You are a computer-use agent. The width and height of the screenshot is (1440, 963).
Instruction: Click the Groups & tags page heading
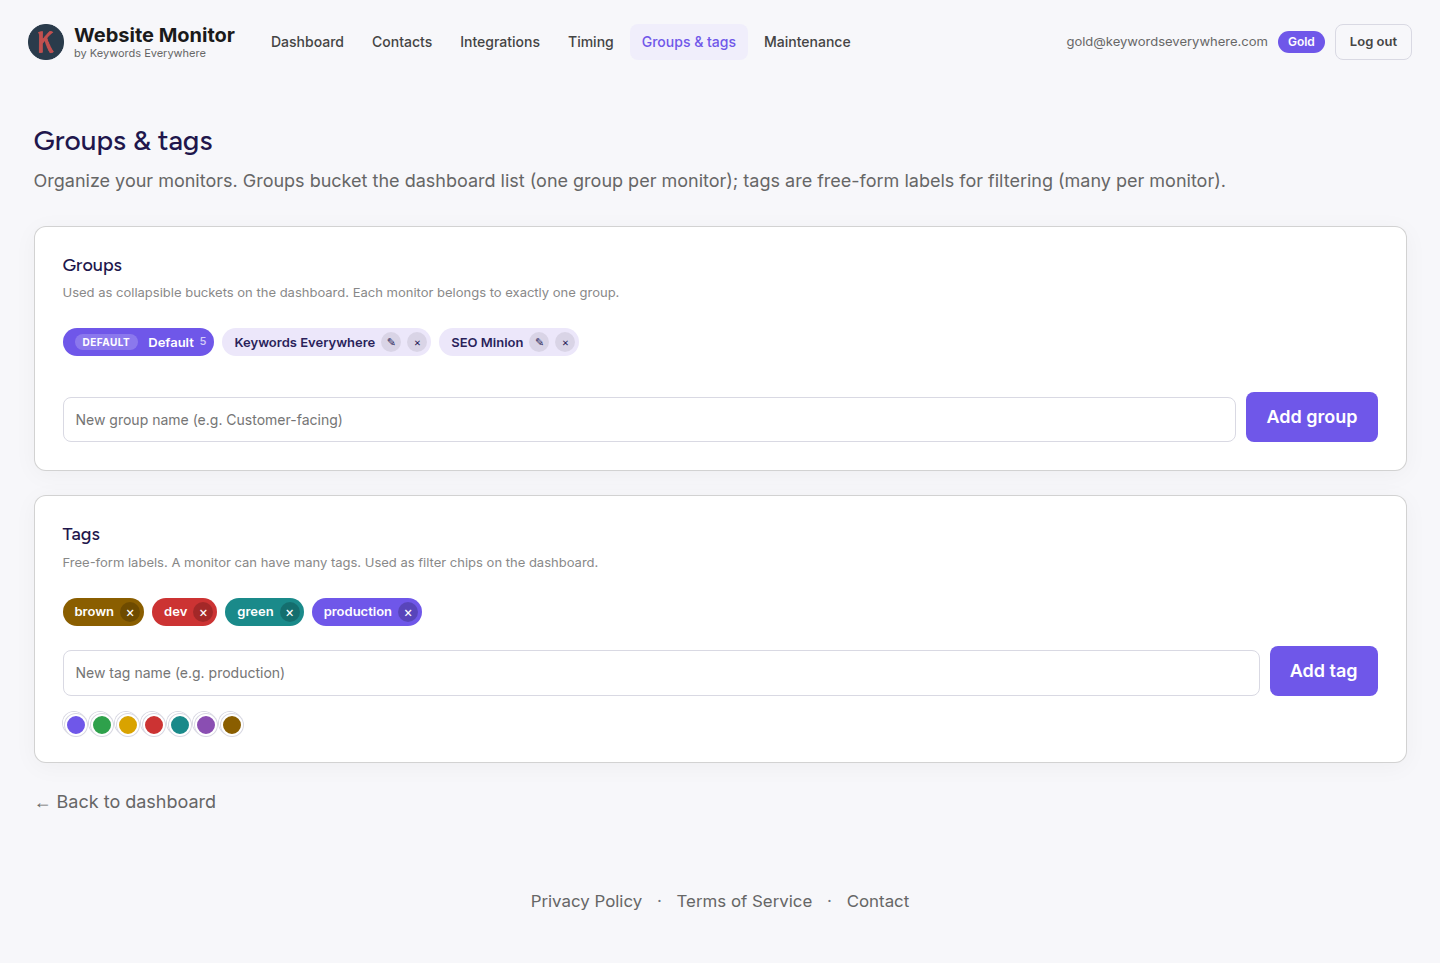point(123,141)
